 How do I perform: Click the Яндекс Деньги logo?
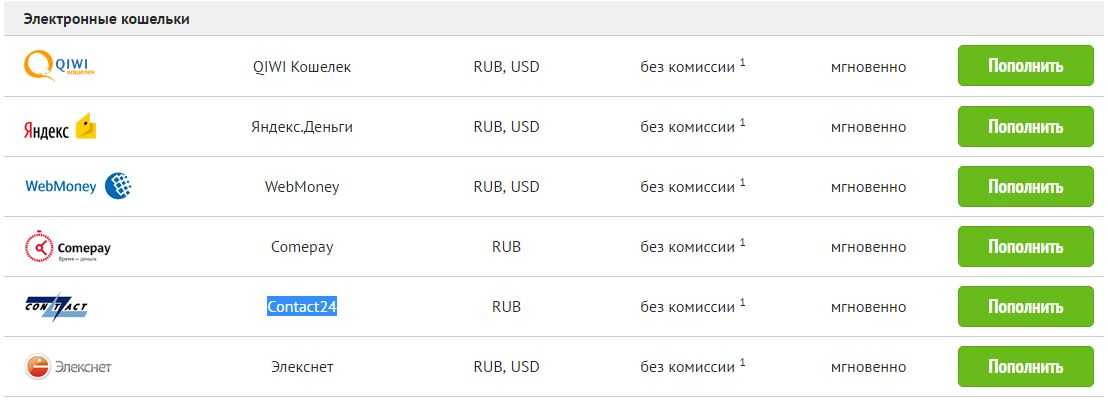59,127
